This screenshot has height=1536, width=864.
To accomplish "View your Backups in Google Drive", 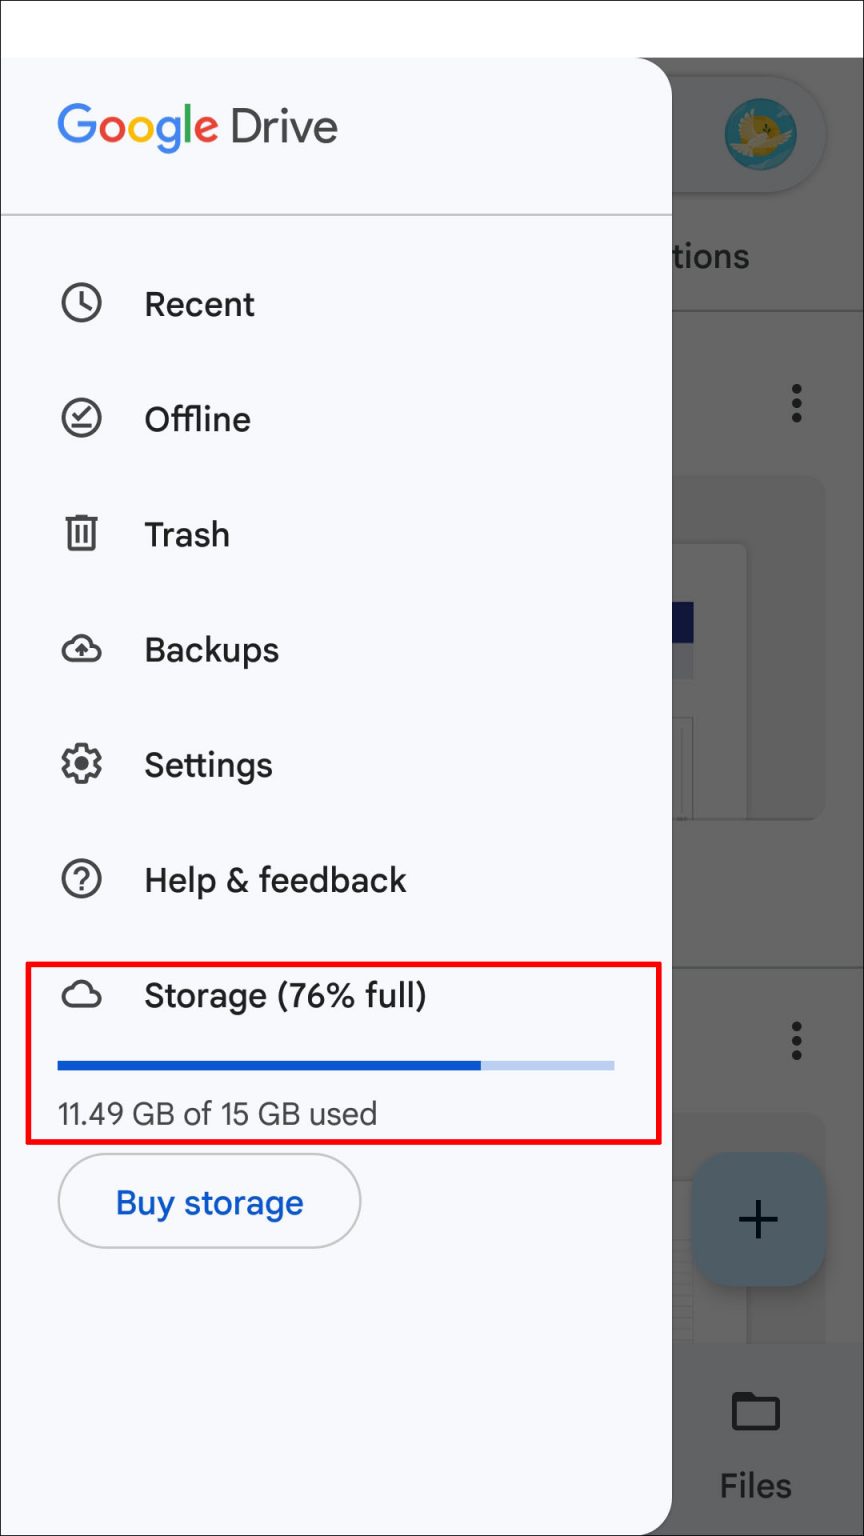I will (x=211, y=649).
